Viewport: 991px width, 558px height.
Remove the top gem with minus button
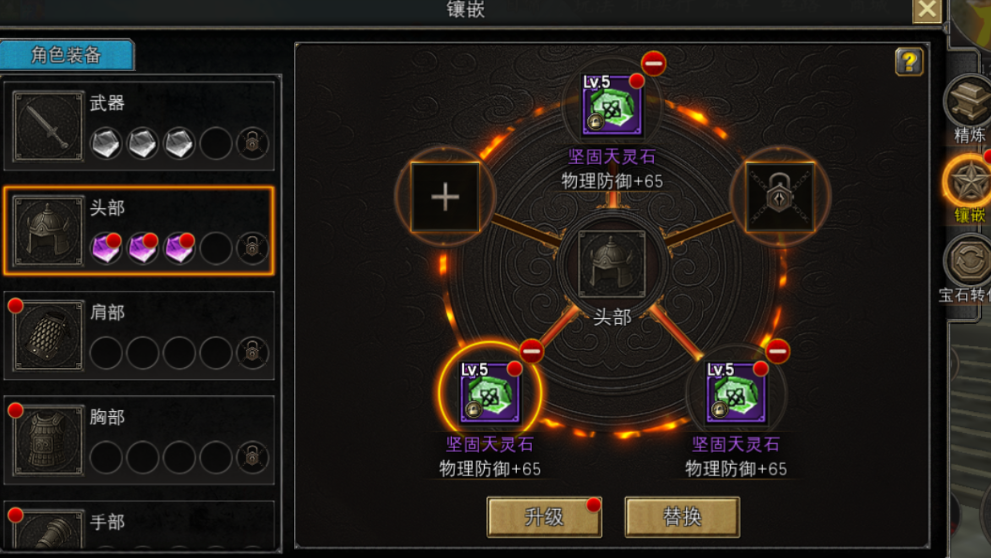tap(653, 64)
